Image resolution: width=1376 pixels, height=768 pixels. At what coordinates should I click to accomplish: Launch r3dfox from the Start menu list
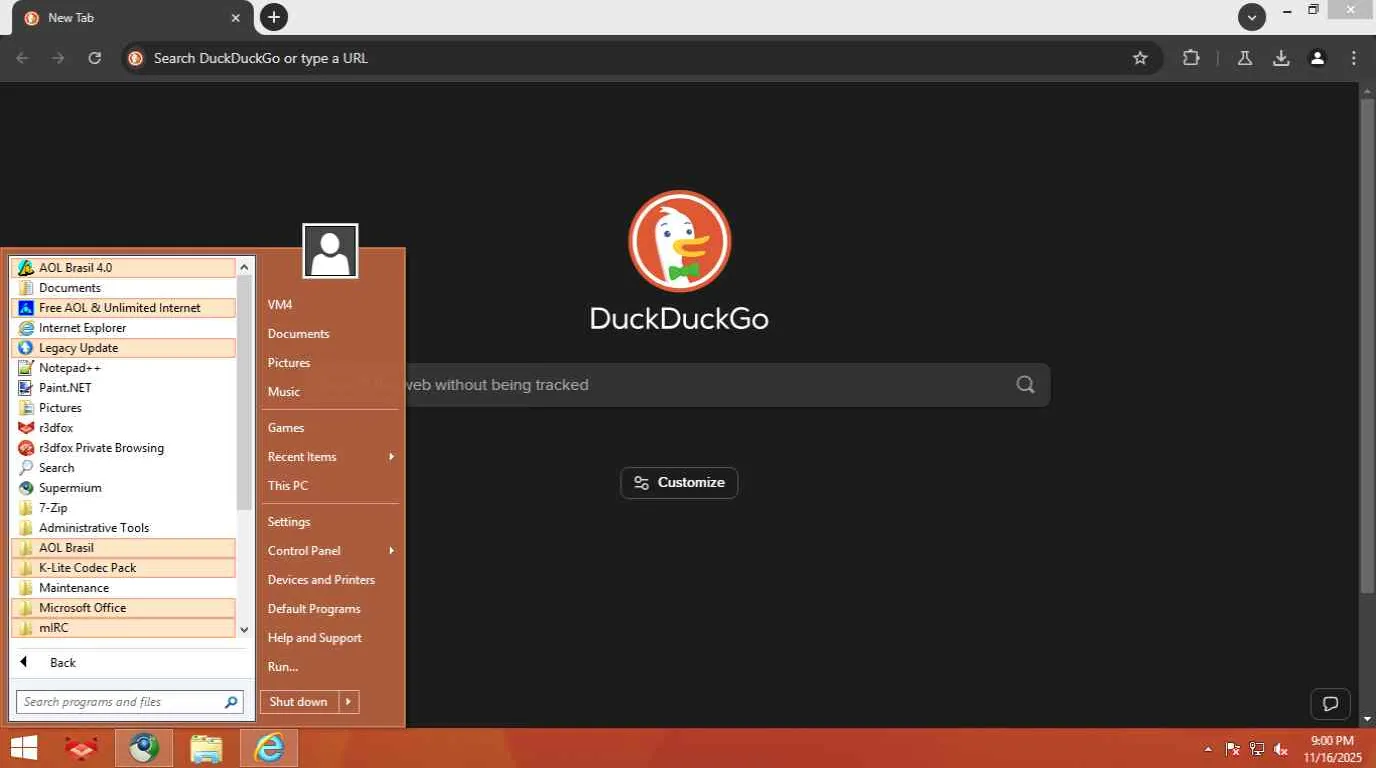123,428
